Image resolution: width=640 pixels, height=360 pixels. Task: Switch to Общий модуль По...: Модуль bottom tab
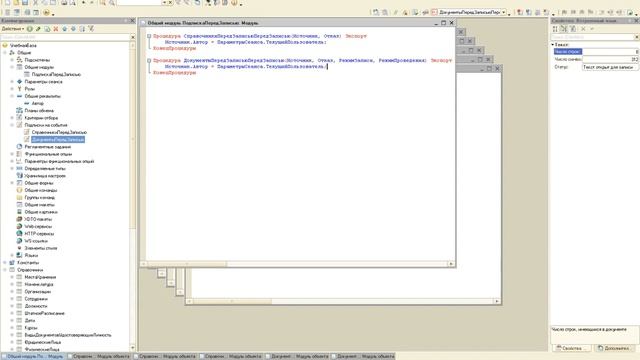click(33, 356)
